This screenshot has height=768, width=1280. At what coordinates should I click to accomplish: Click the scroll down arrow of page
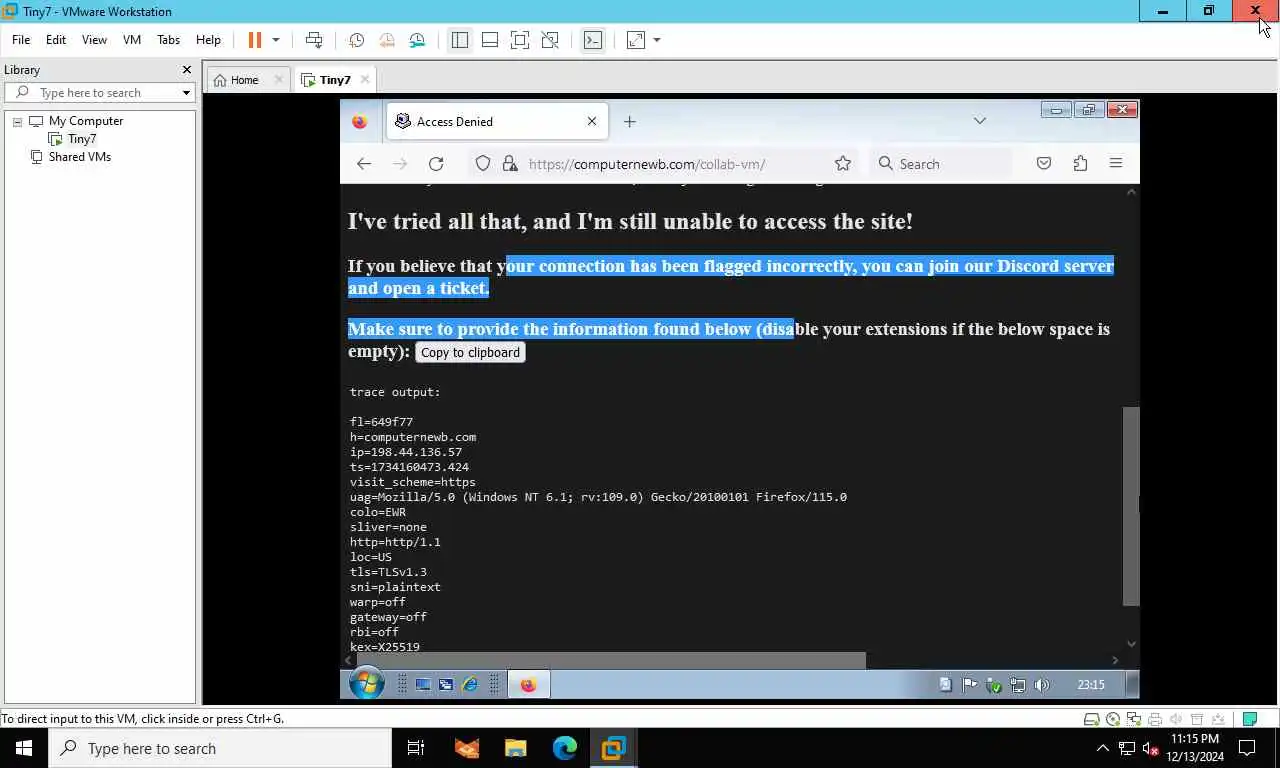[1131, 644]
